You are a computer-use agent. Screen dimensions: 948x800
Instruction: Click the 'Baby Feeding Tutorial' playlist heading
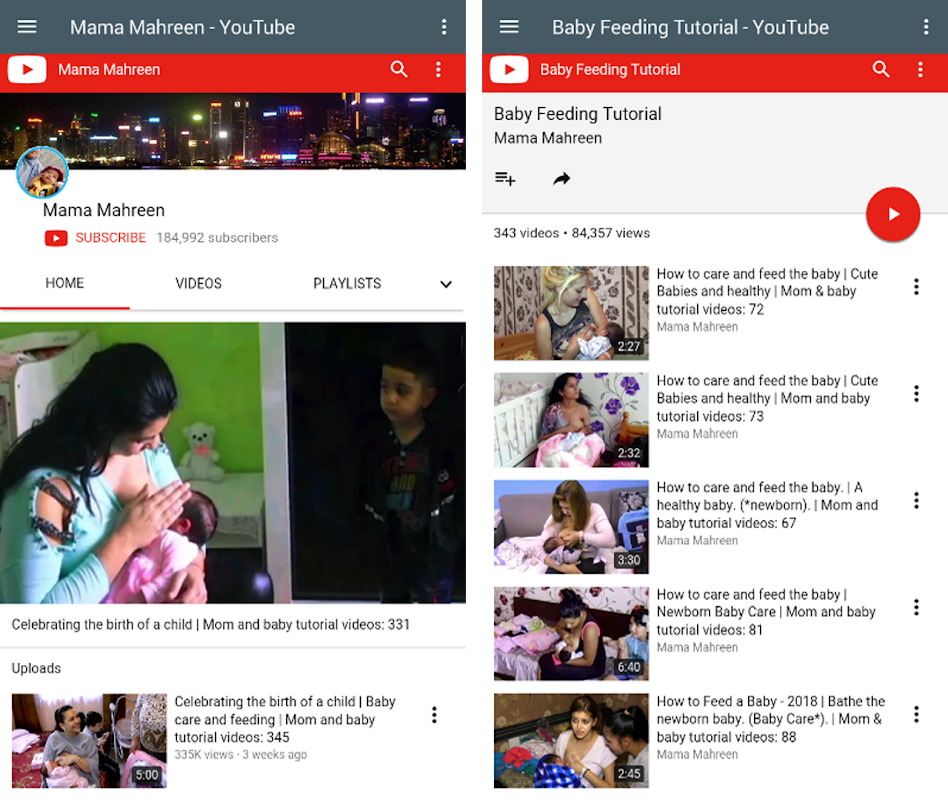577,114
